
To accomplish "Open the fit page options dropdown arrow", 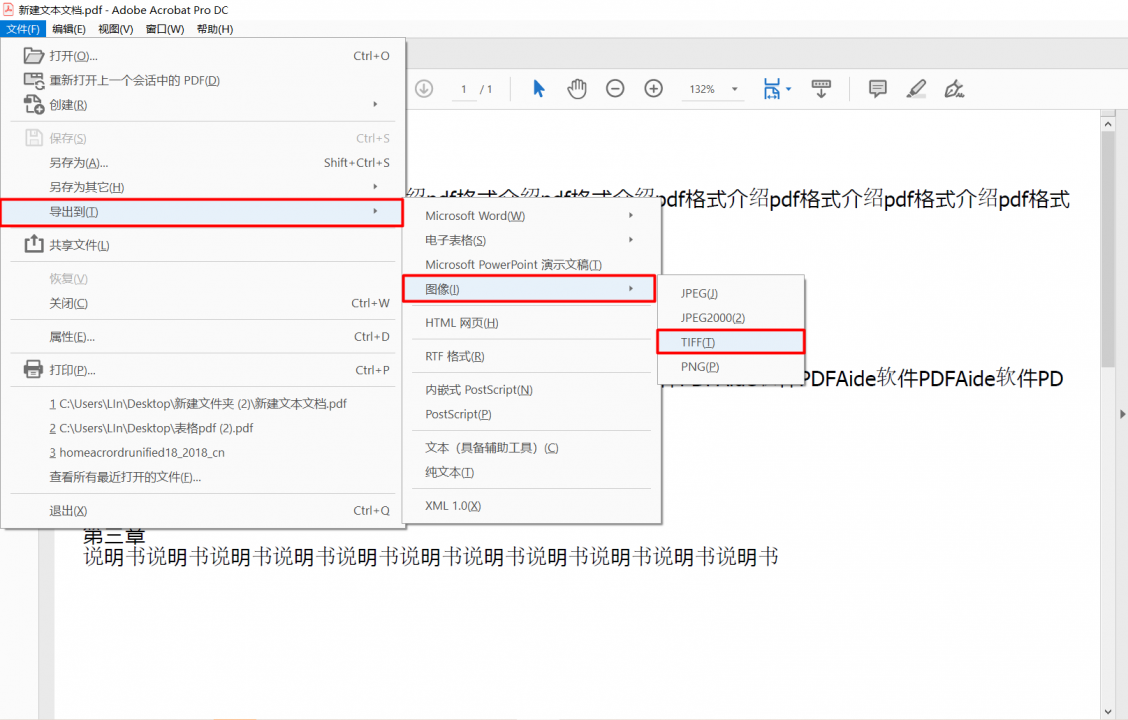I will (x=788, y=89).
